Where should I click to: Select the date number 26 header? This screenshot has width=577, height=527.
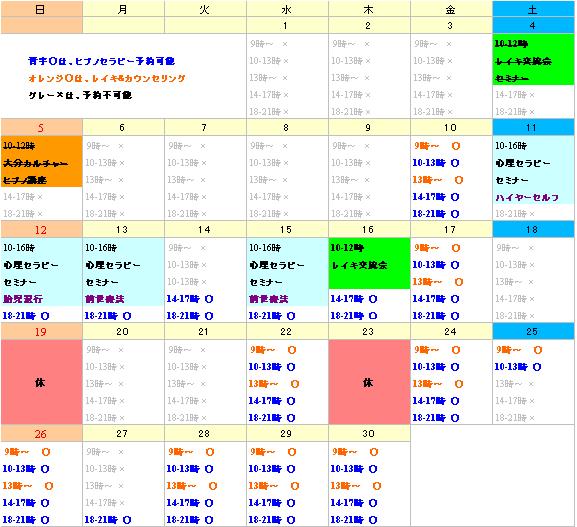pyautogui.click(x=42, y=434)
